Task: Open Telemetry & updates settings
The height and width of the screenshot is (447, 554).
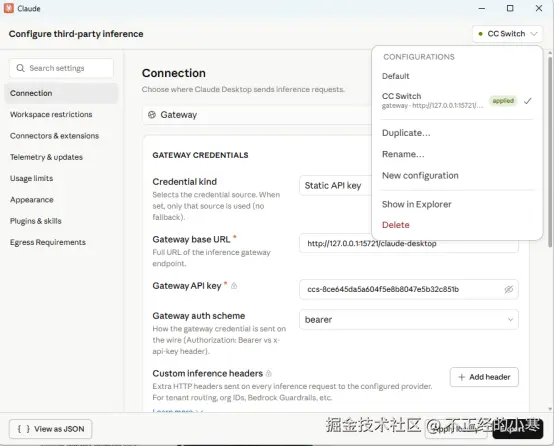Action: 46,157
